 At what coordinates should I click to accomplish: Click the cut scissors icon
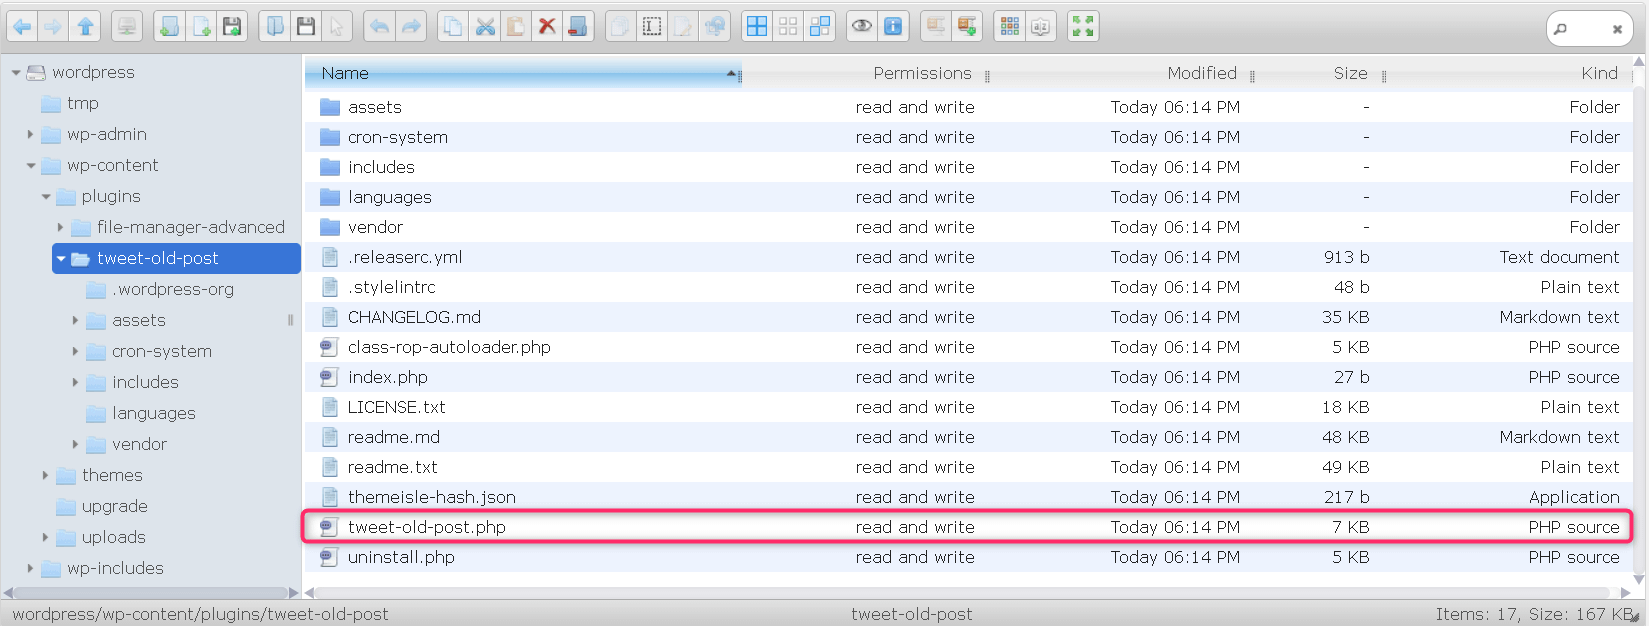pos(485,27)
